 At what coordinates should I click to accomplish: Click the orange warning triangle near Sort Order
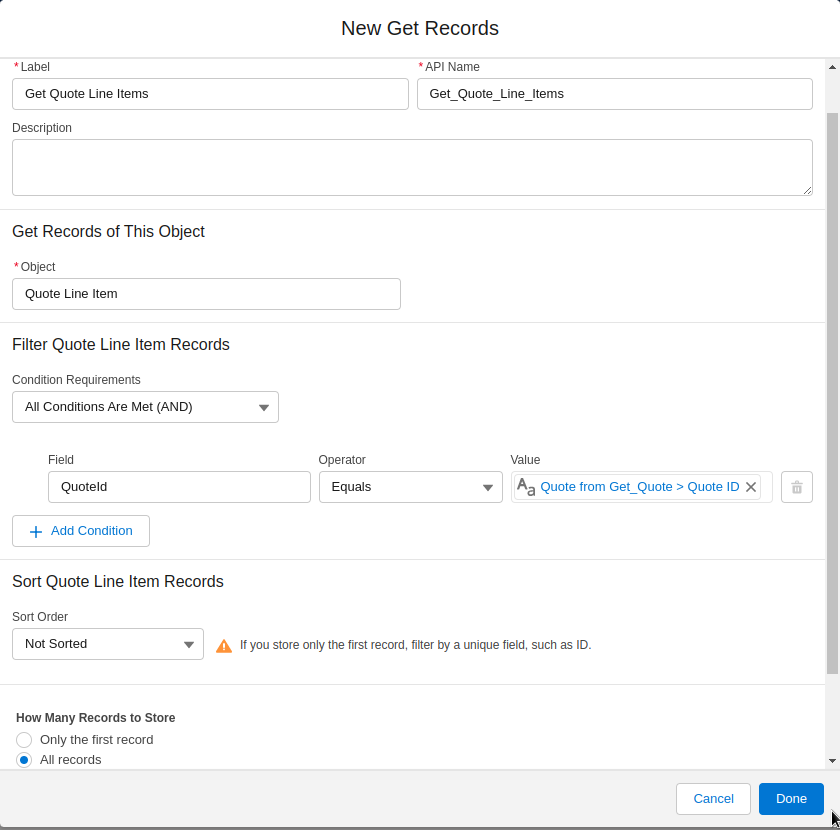[x=224, y=645]
